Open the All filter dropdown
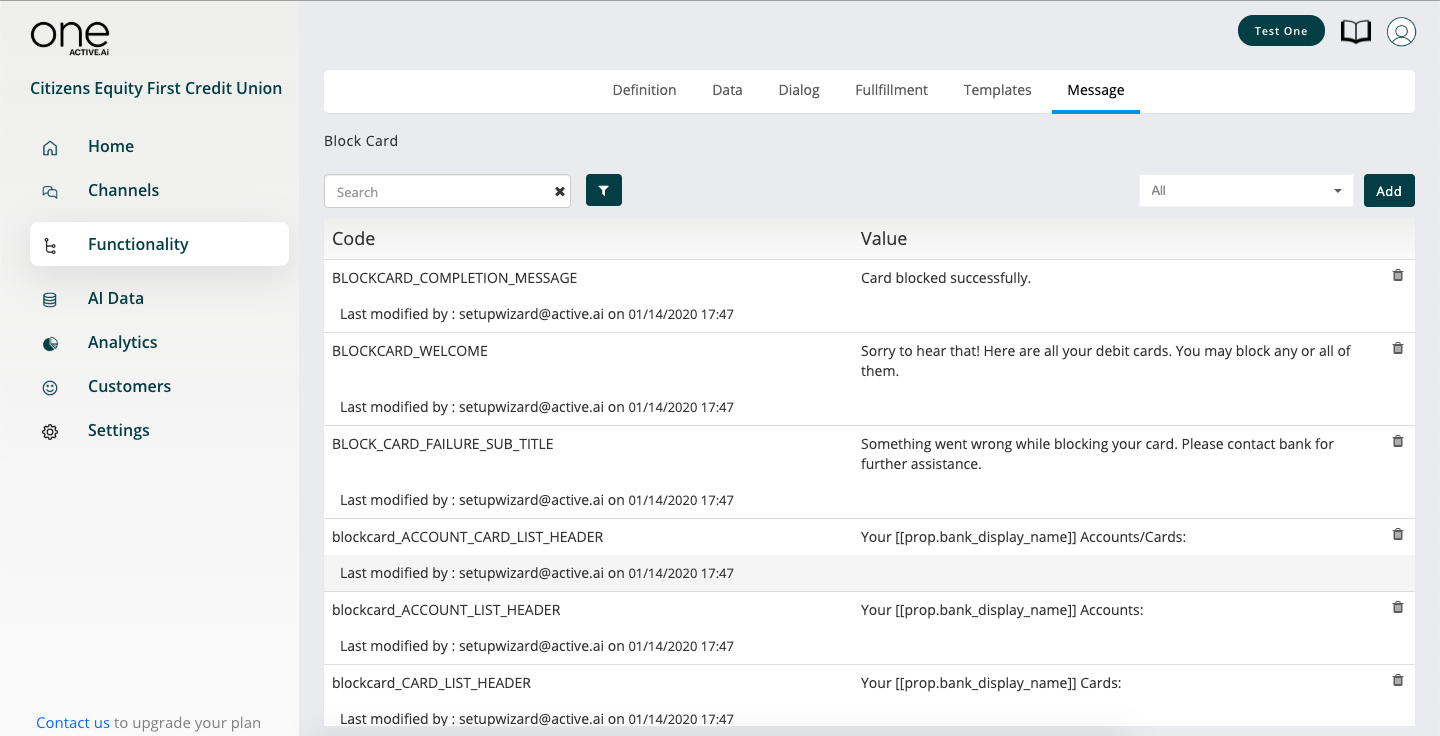This screenshot has height=736, width=1440. click(1246, 190)
